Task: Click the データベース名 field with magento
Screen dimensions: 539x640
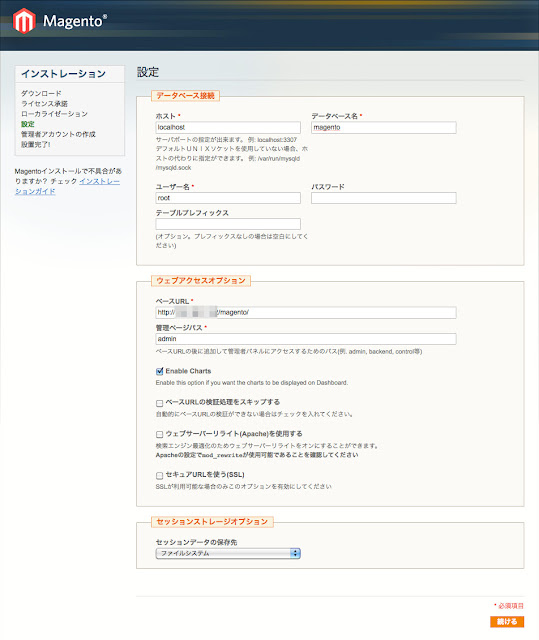Action: (x=384, y=127)
